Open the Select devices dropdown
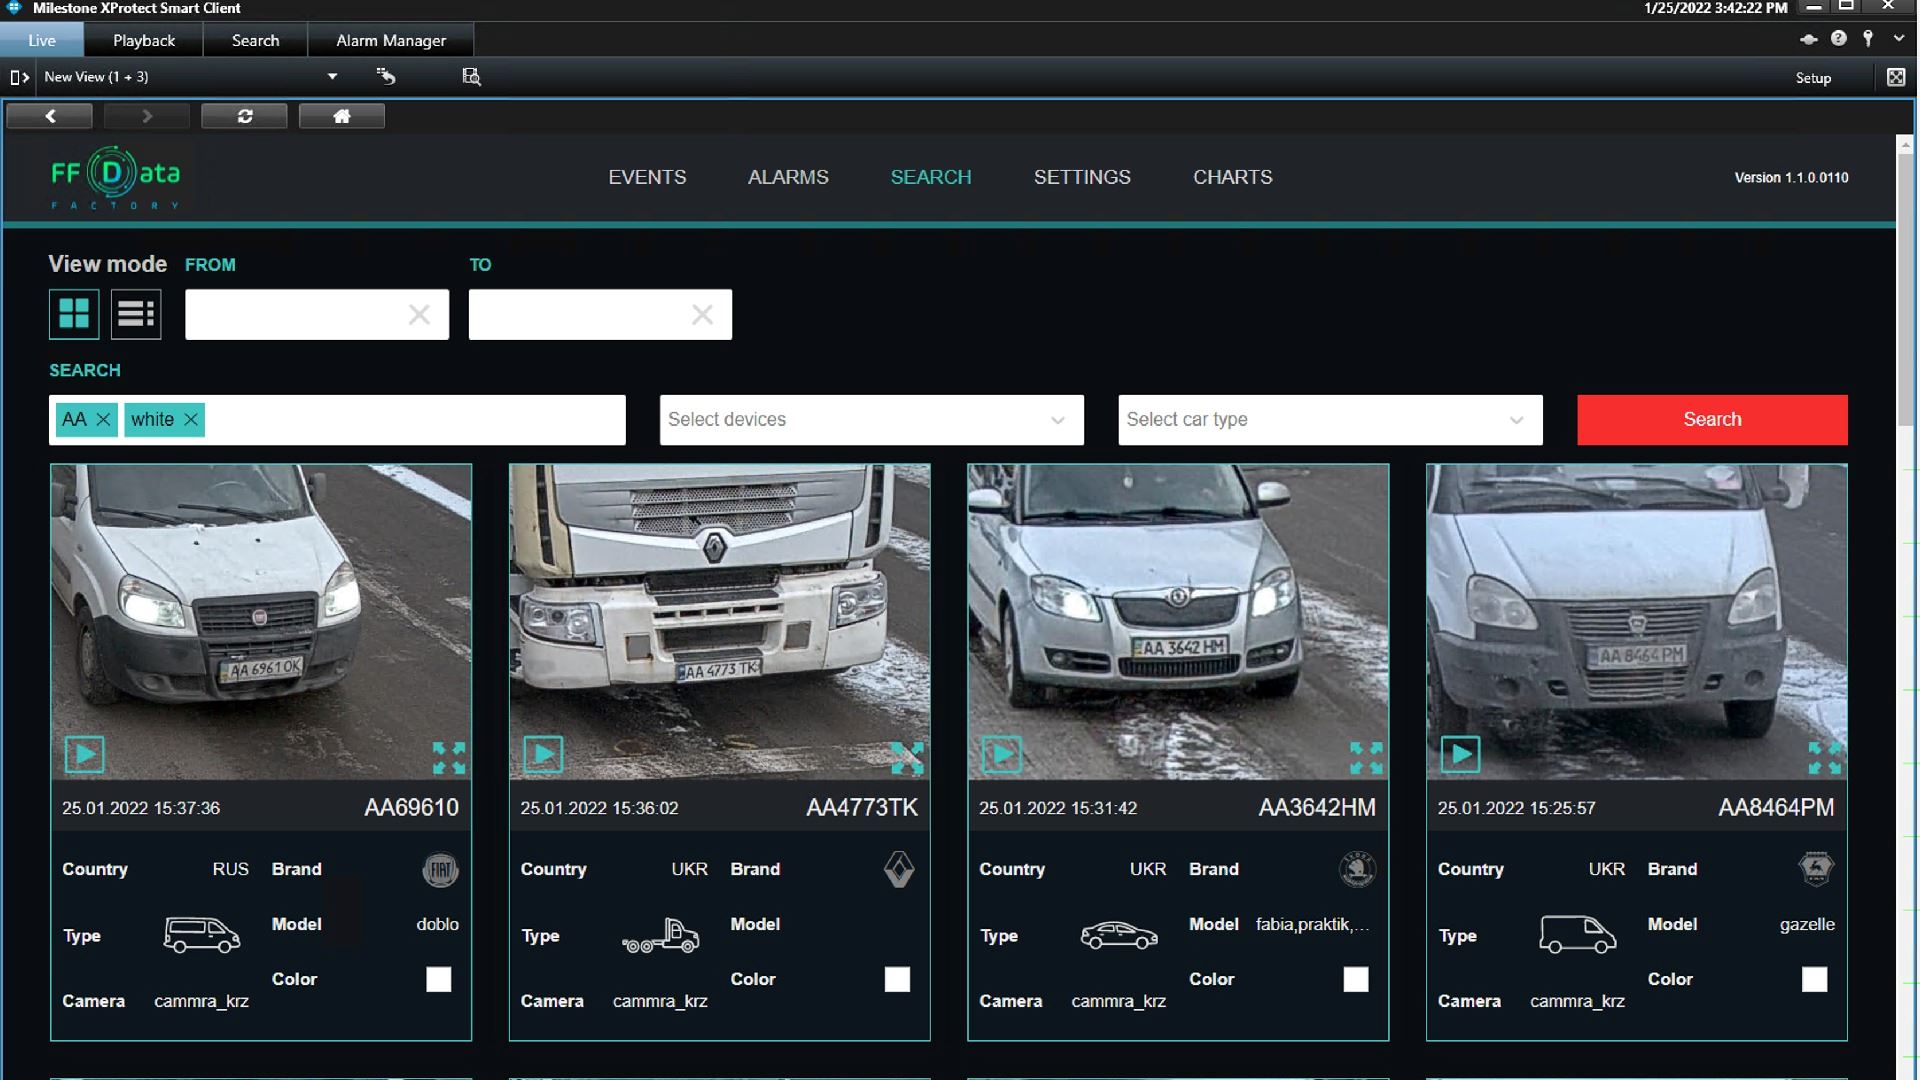 (871, 420)
